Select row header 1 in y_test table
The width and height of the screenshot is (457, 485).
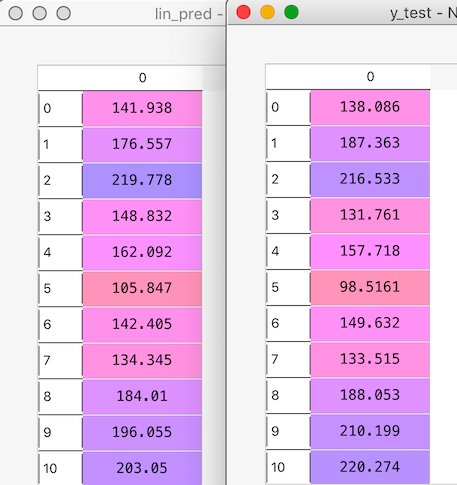click(x=288, y=143)
